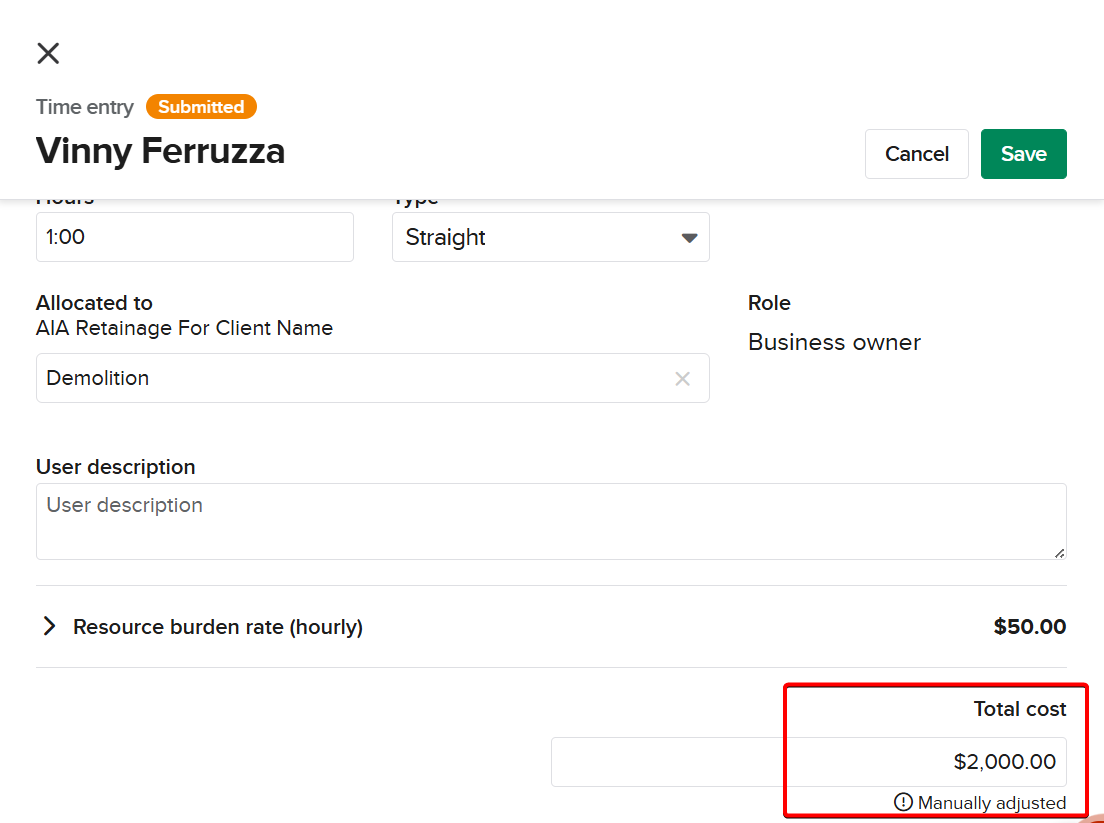Screen dimensions: 1104x823
Task: Click the Manually adjusted warning icon
Action: [903, 802]
